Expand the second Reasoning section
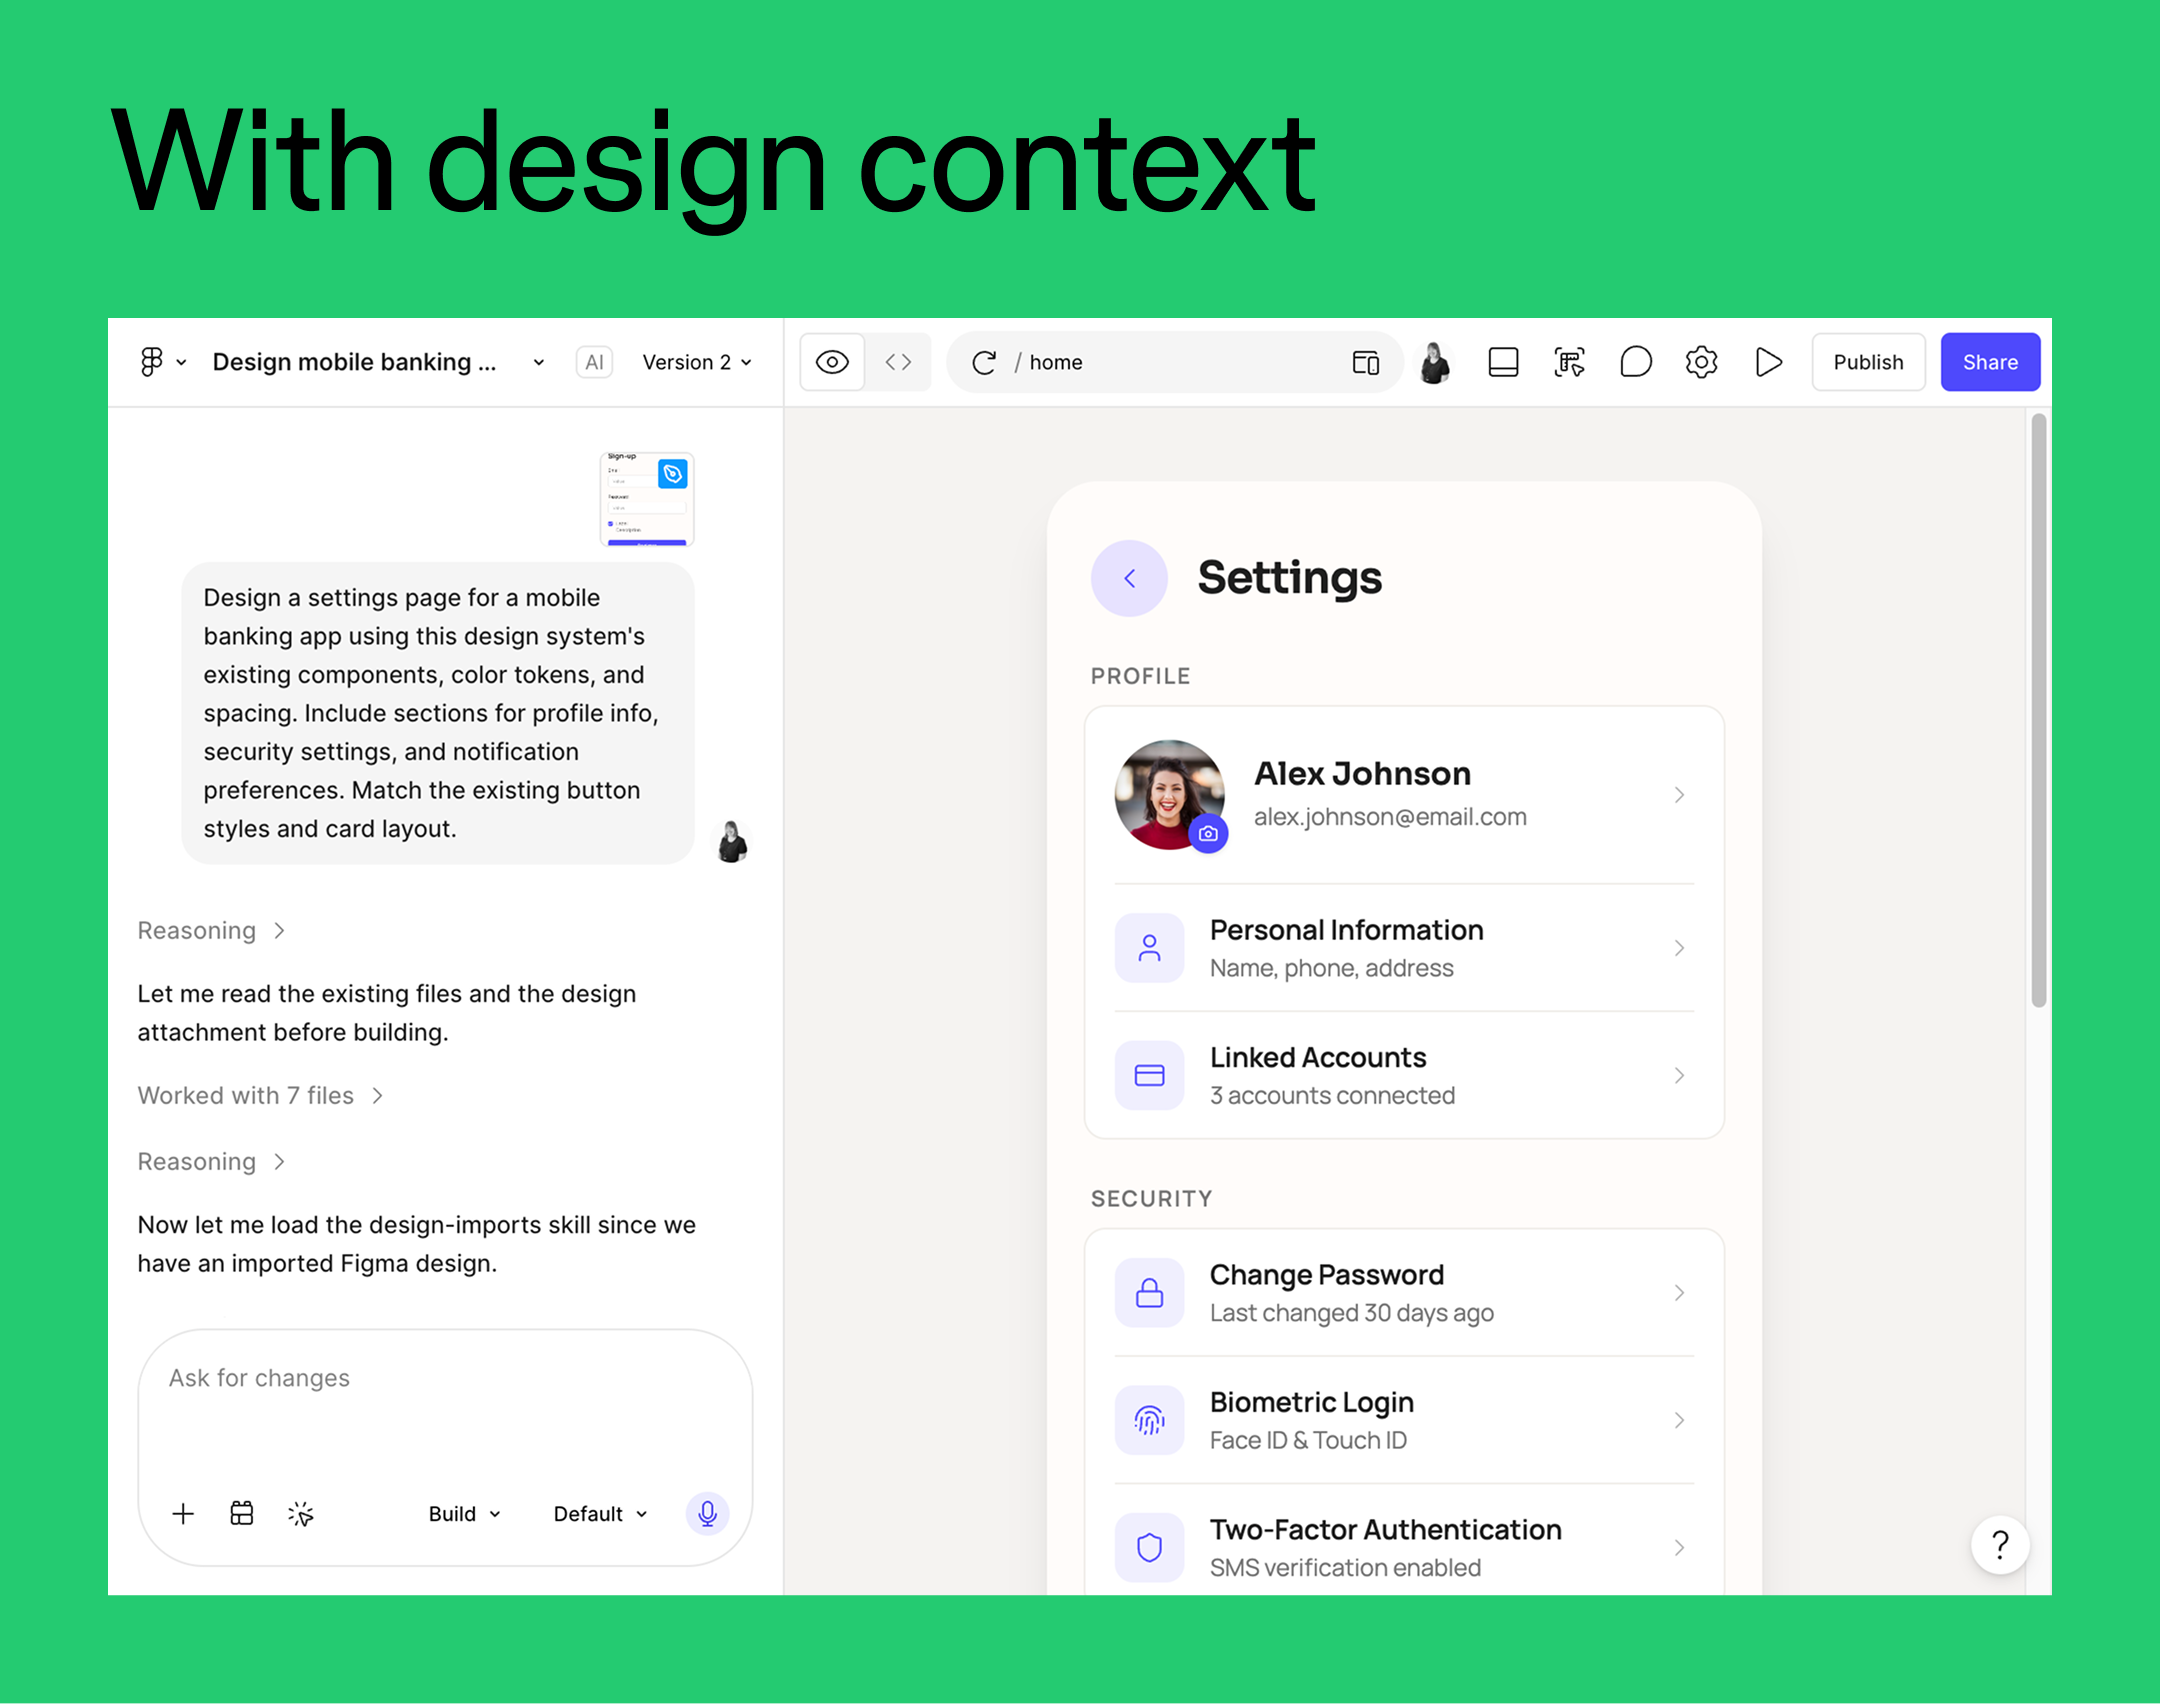 [211, 1162]
